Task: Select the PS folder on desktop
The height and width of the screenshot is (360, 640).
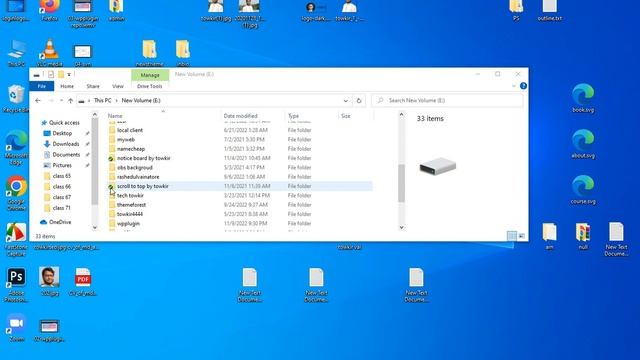Action: click(x=516, y=10)
